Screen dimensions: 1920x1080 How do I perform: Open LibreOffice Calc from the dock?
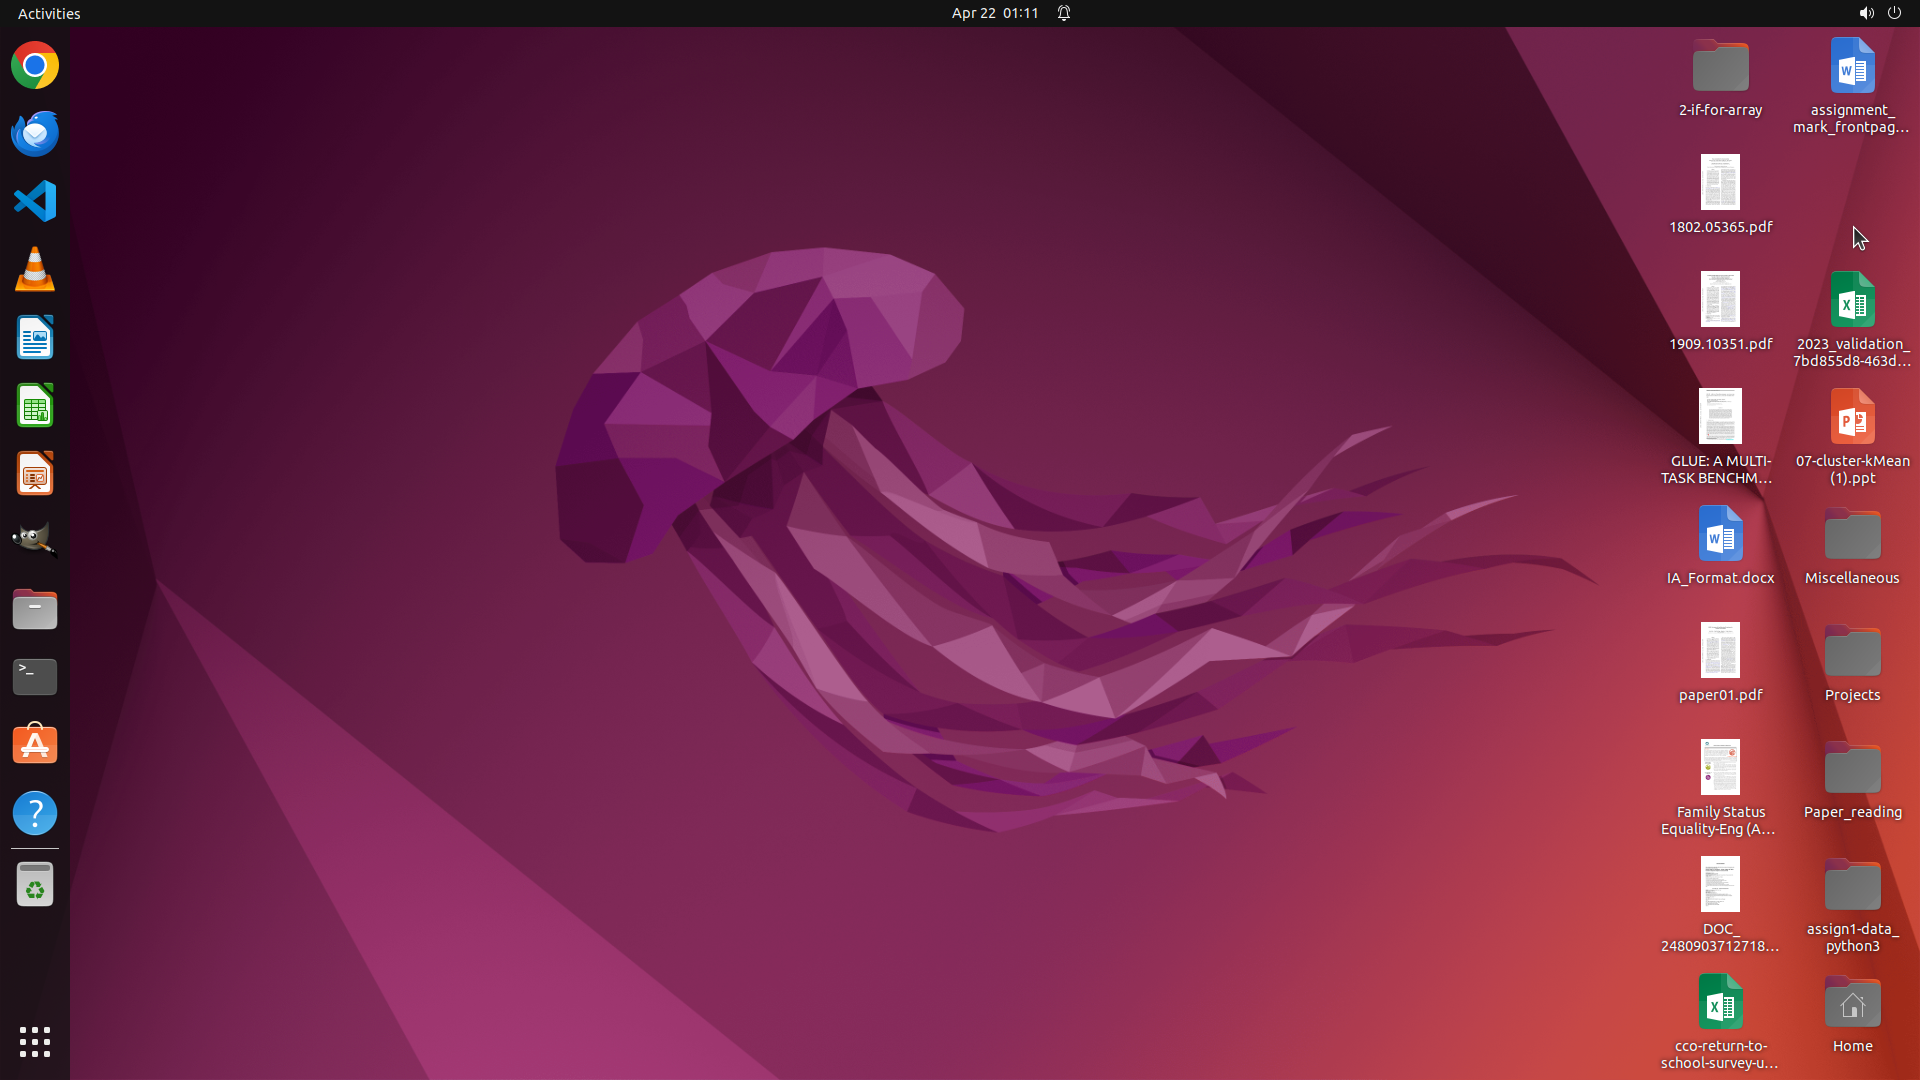point(35,406)
